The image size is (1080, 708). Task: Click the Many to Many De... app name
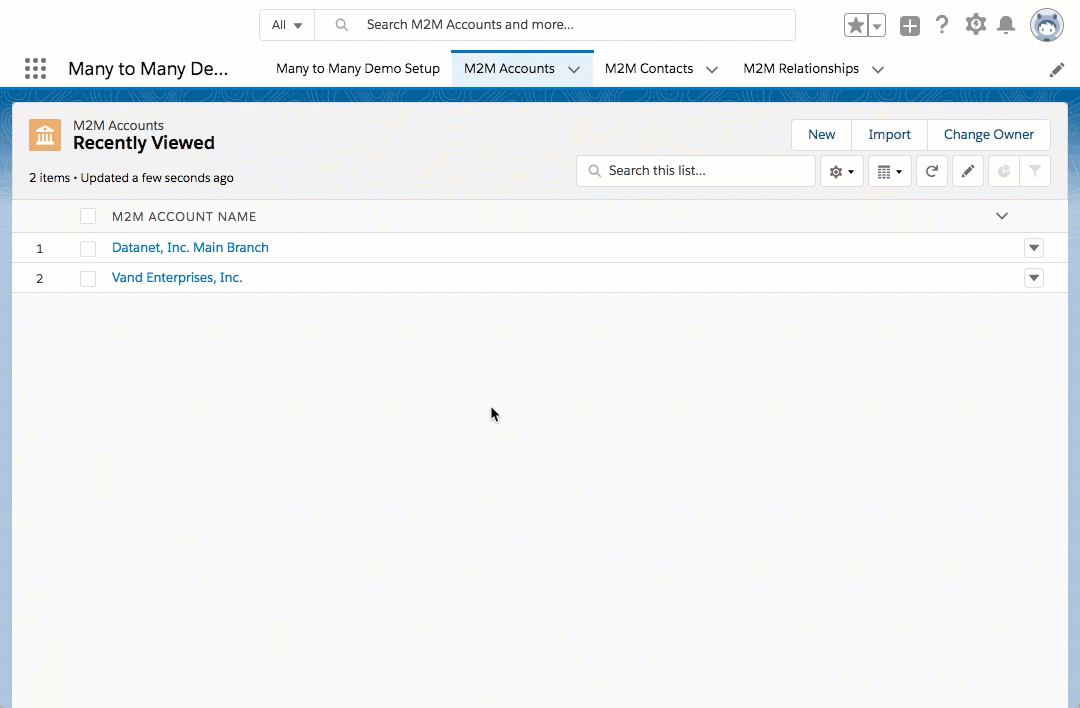point(148,69)
